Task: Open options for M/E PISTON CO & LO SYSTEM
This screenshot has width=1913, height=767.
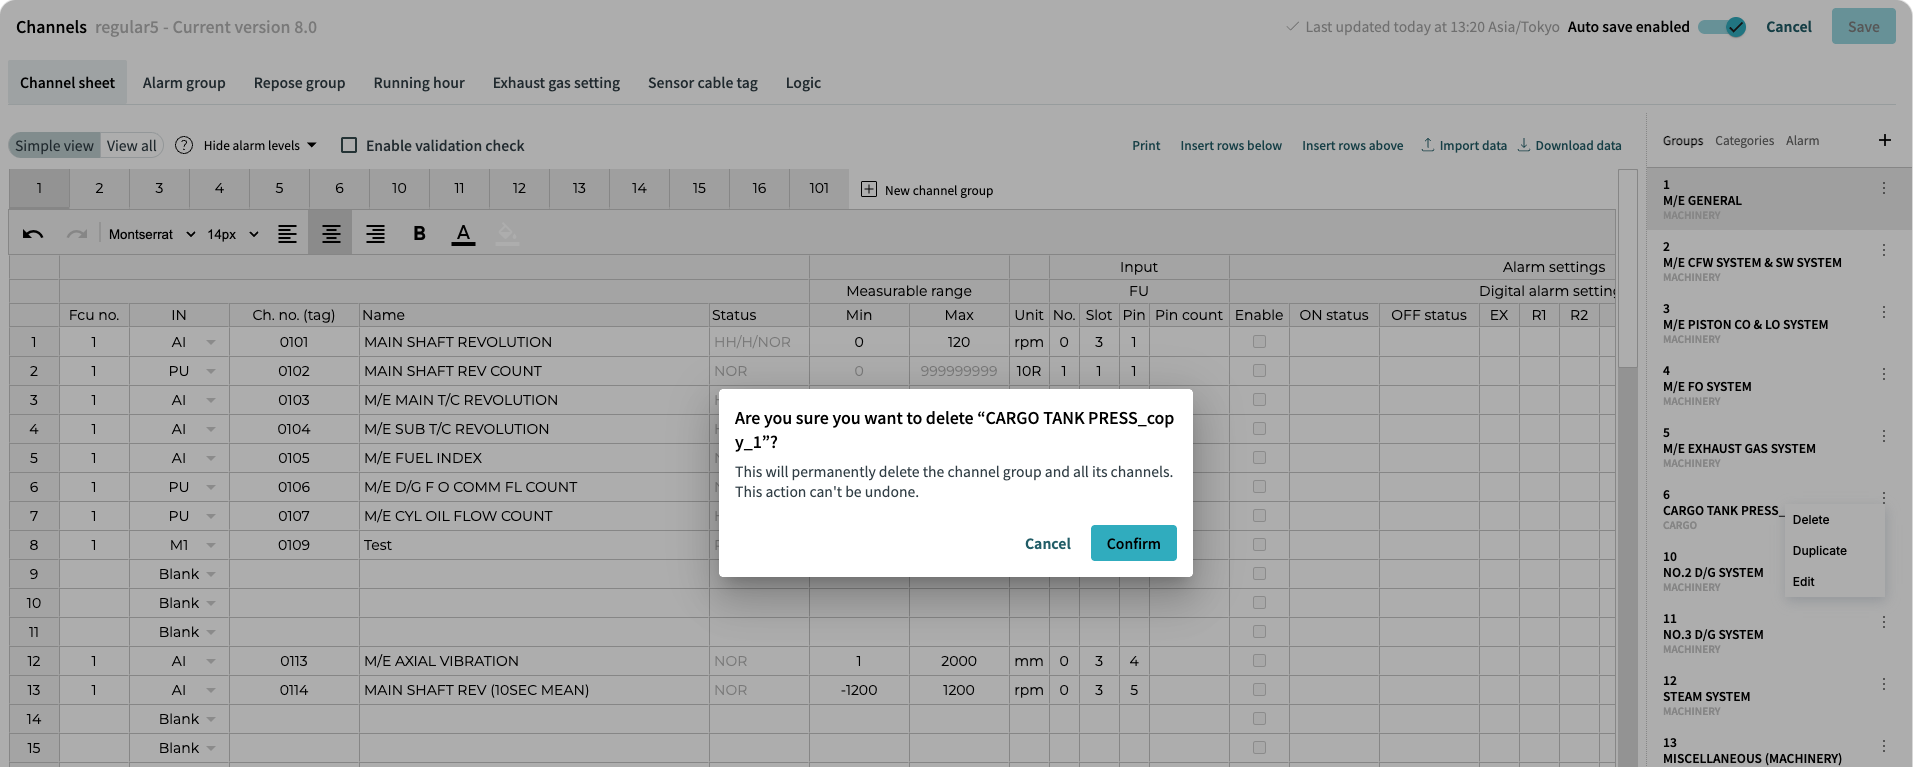Action: (1884, 312)
